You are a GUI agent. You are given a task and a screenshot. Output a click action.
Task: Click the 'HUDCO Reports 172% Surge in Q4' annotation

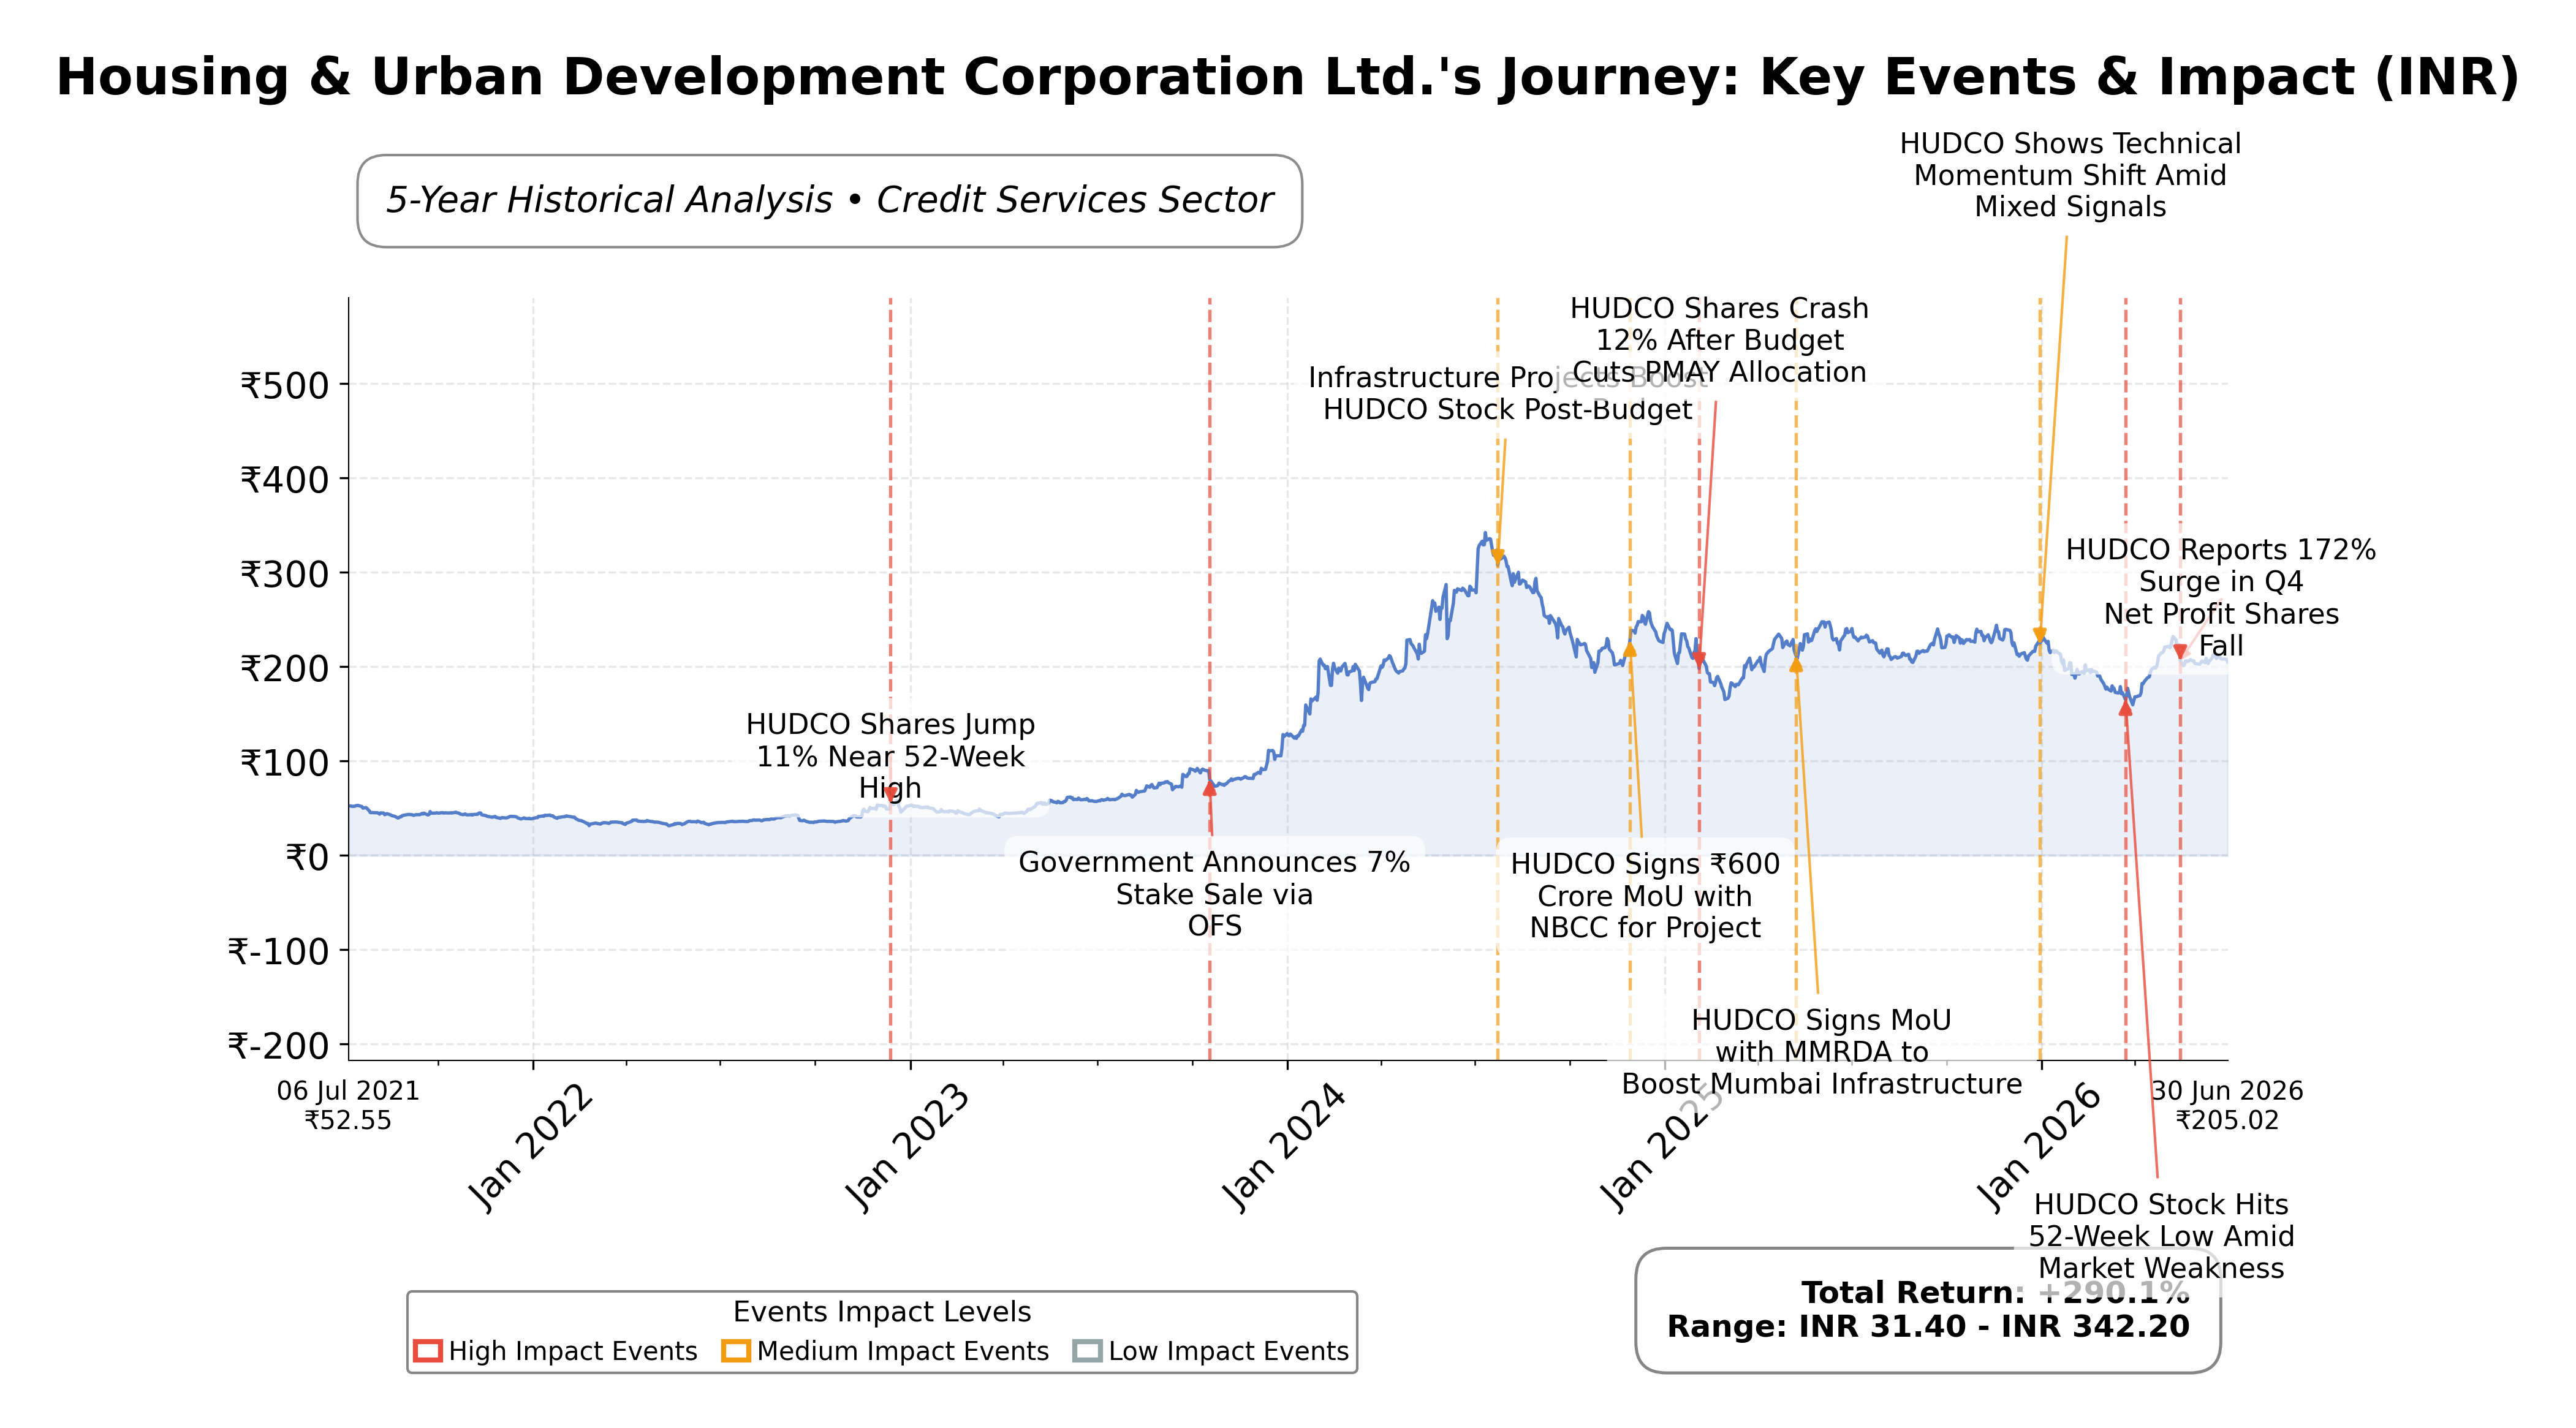pyautogui.click(x=2220, y=597)
